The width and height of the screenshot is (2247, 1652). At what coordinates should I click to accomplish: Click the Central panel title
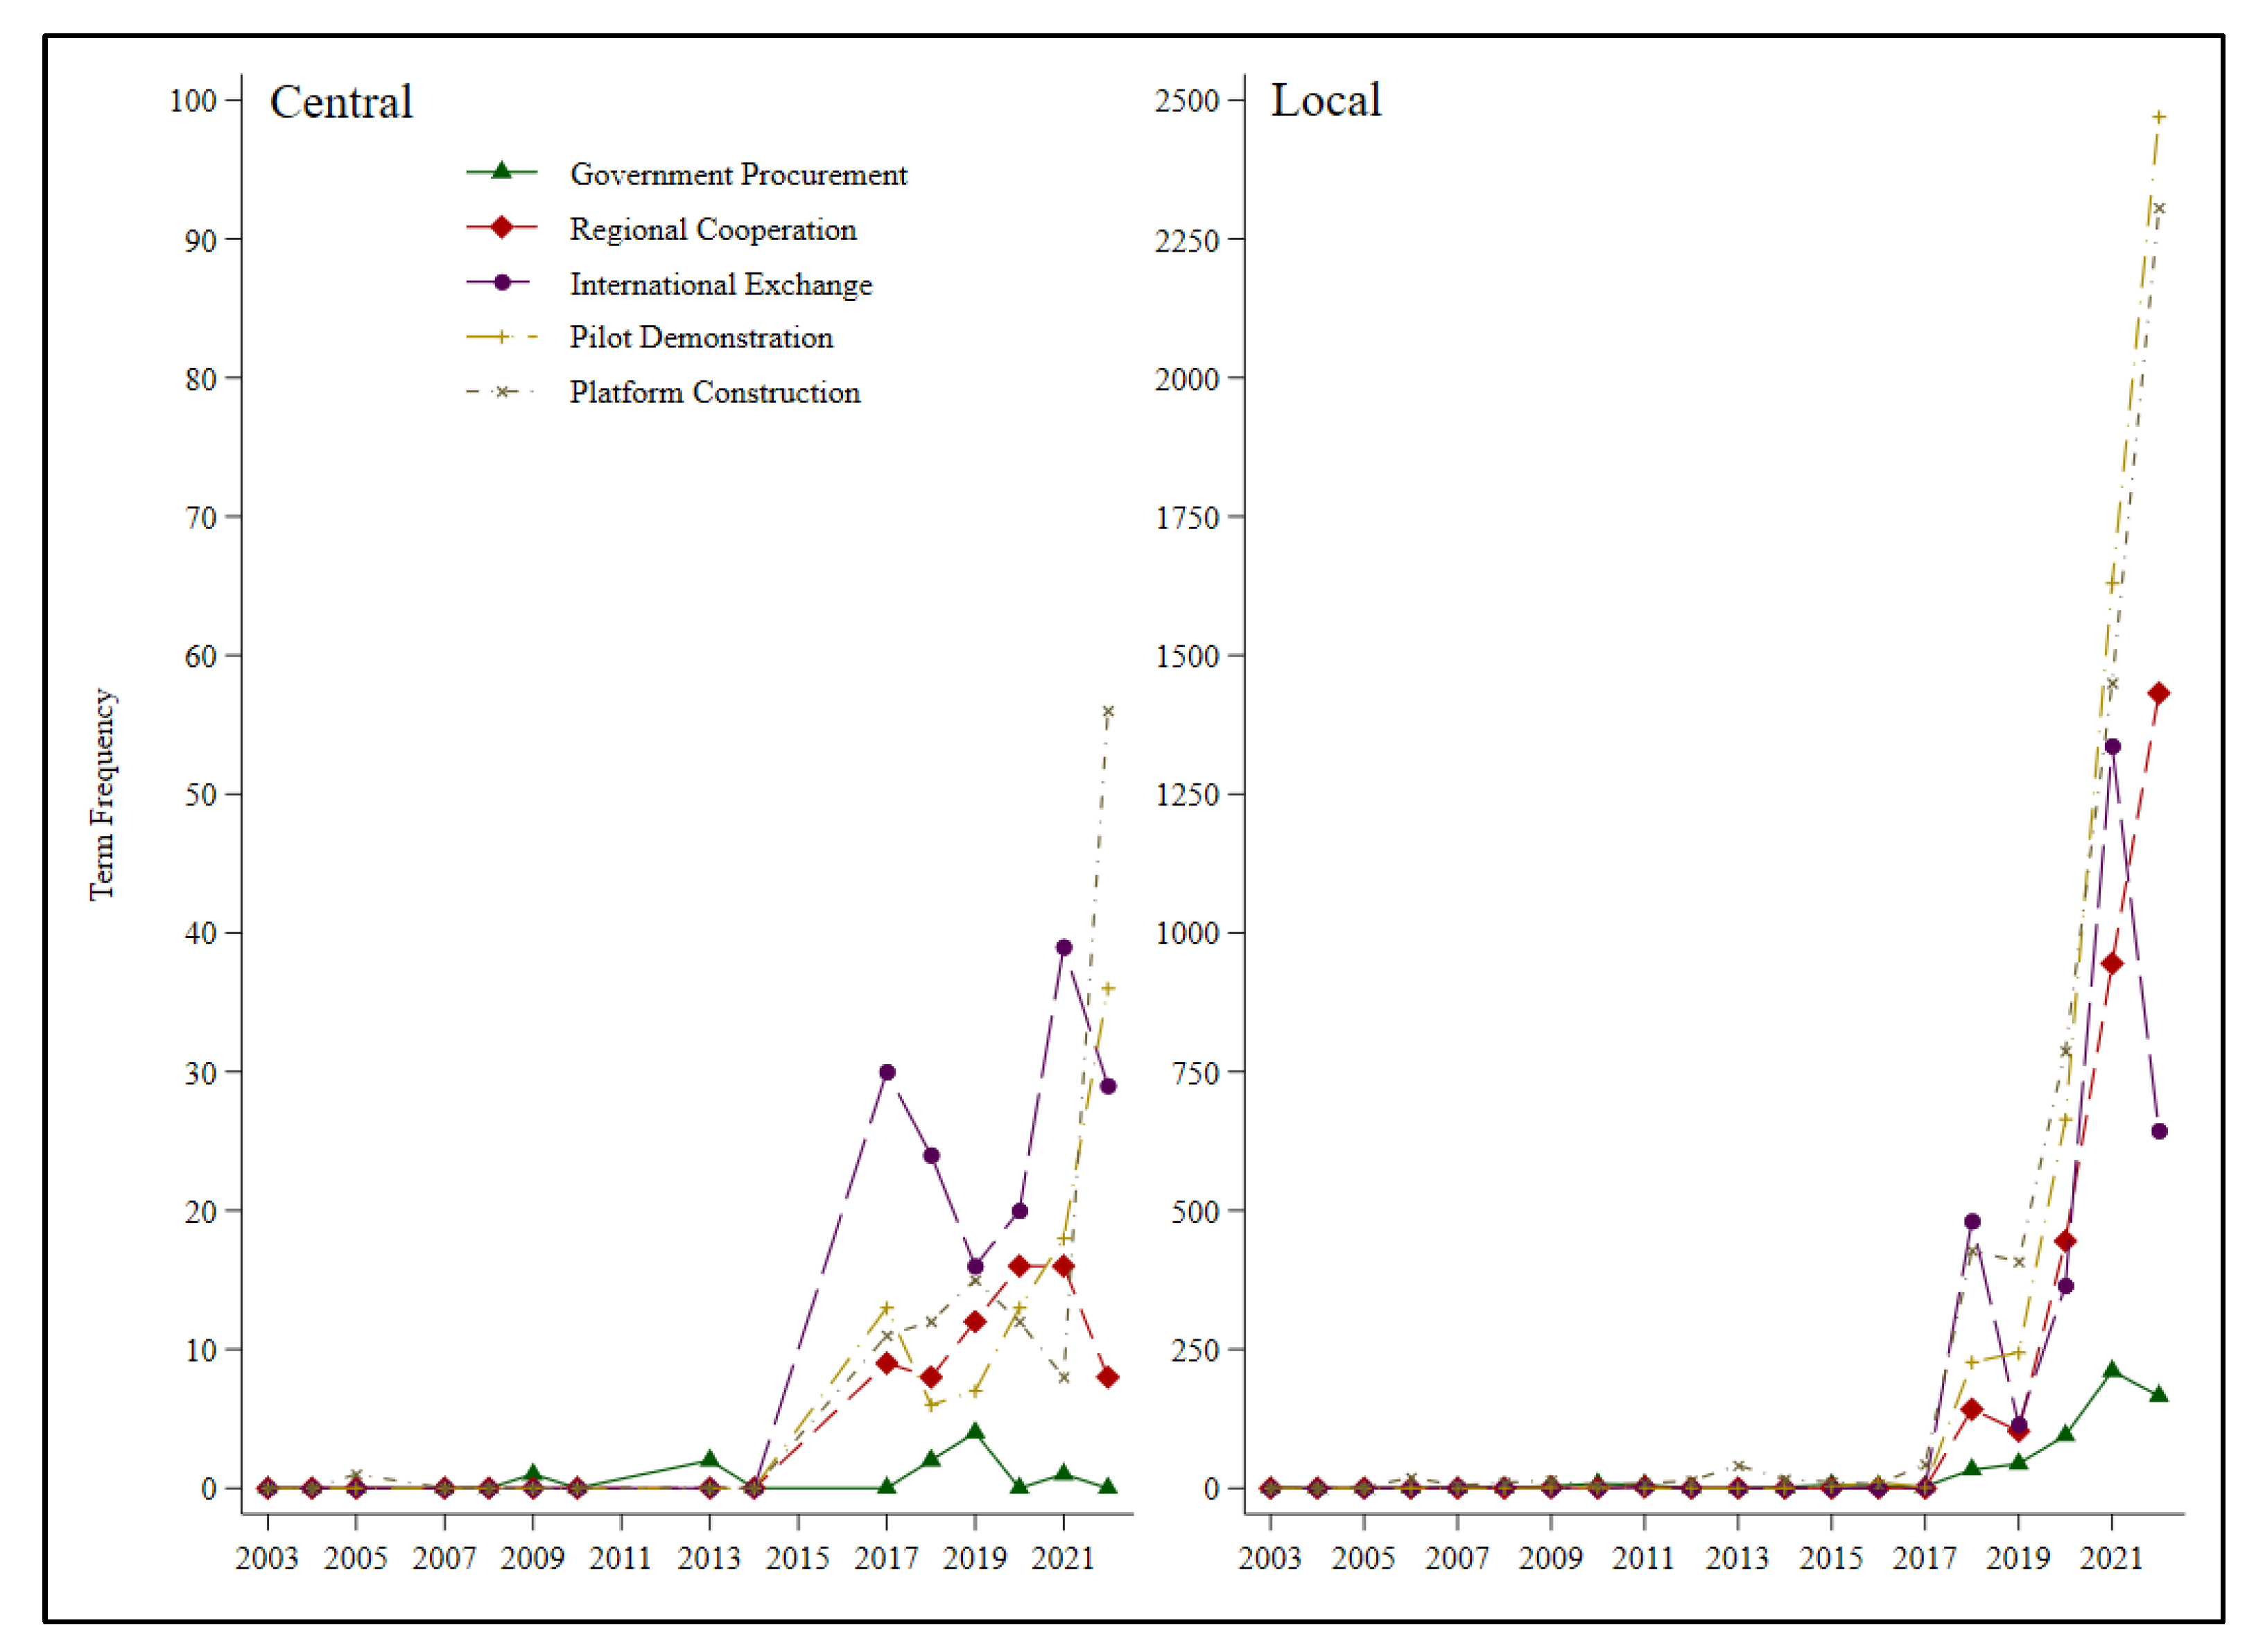click(341, 102)
